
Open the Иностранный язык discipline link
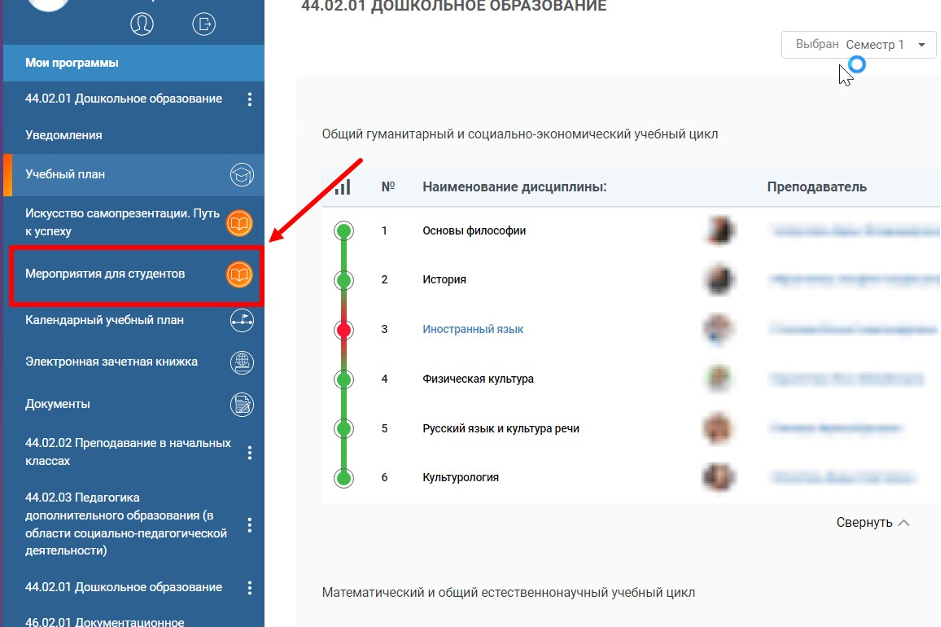pos(473,329)
